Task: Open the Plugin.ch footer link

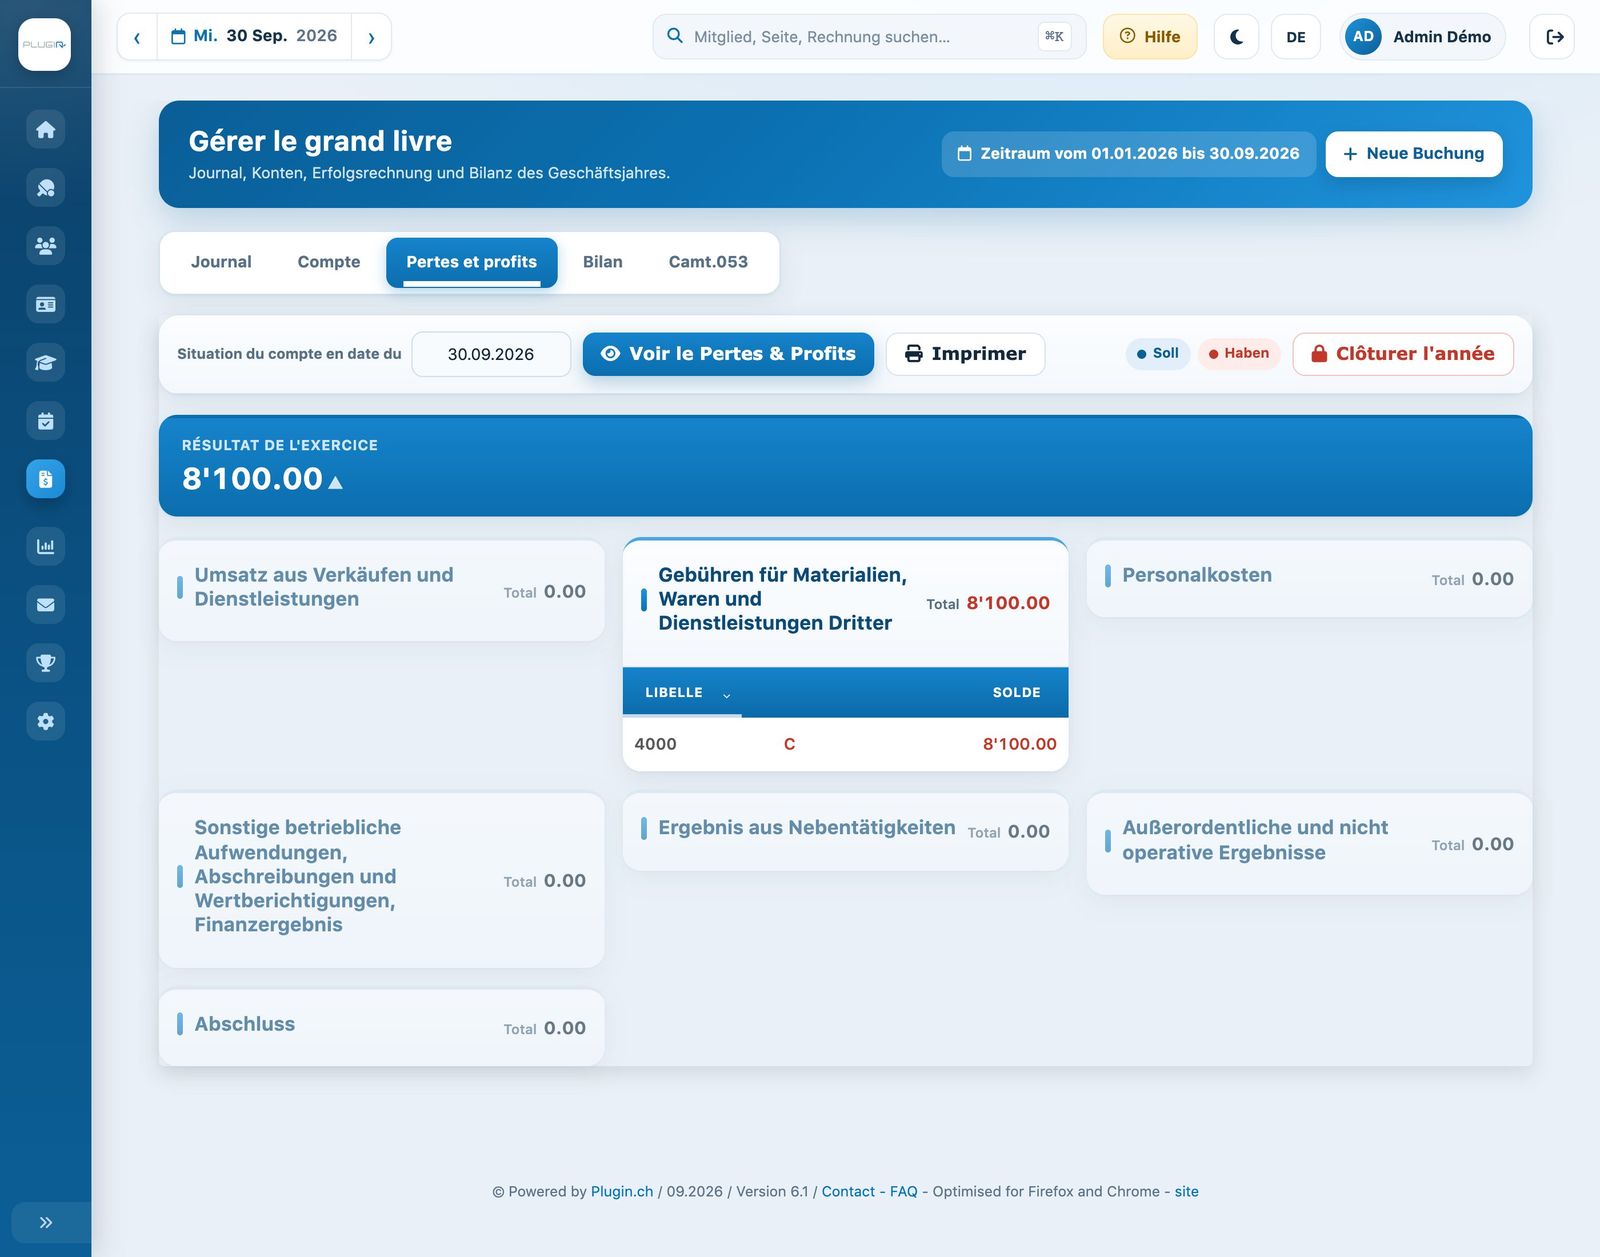Action: click(x=622, y=1191)
